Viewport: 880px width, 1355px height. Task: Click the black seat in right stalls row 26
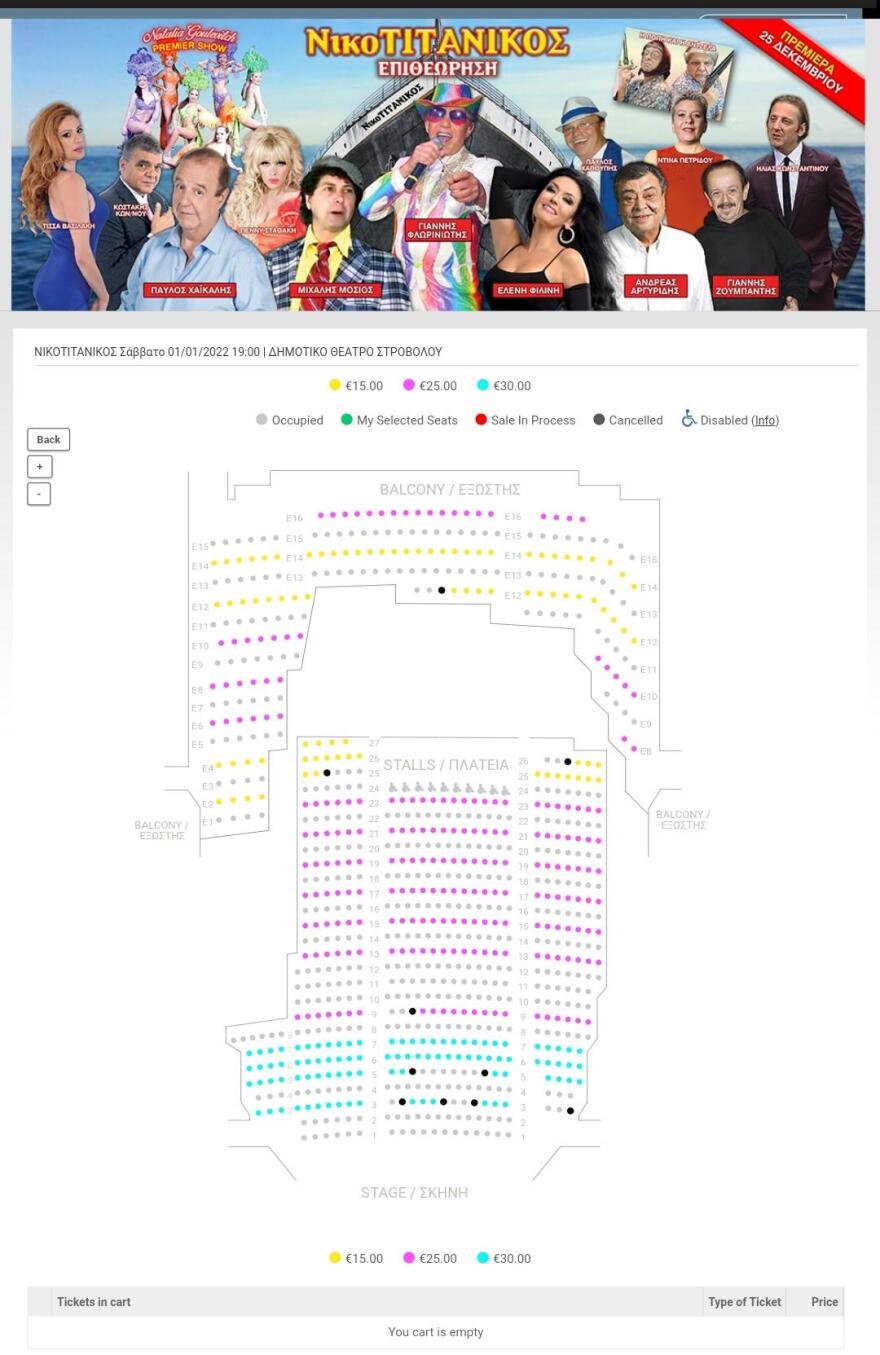click(x=568, y=762)
